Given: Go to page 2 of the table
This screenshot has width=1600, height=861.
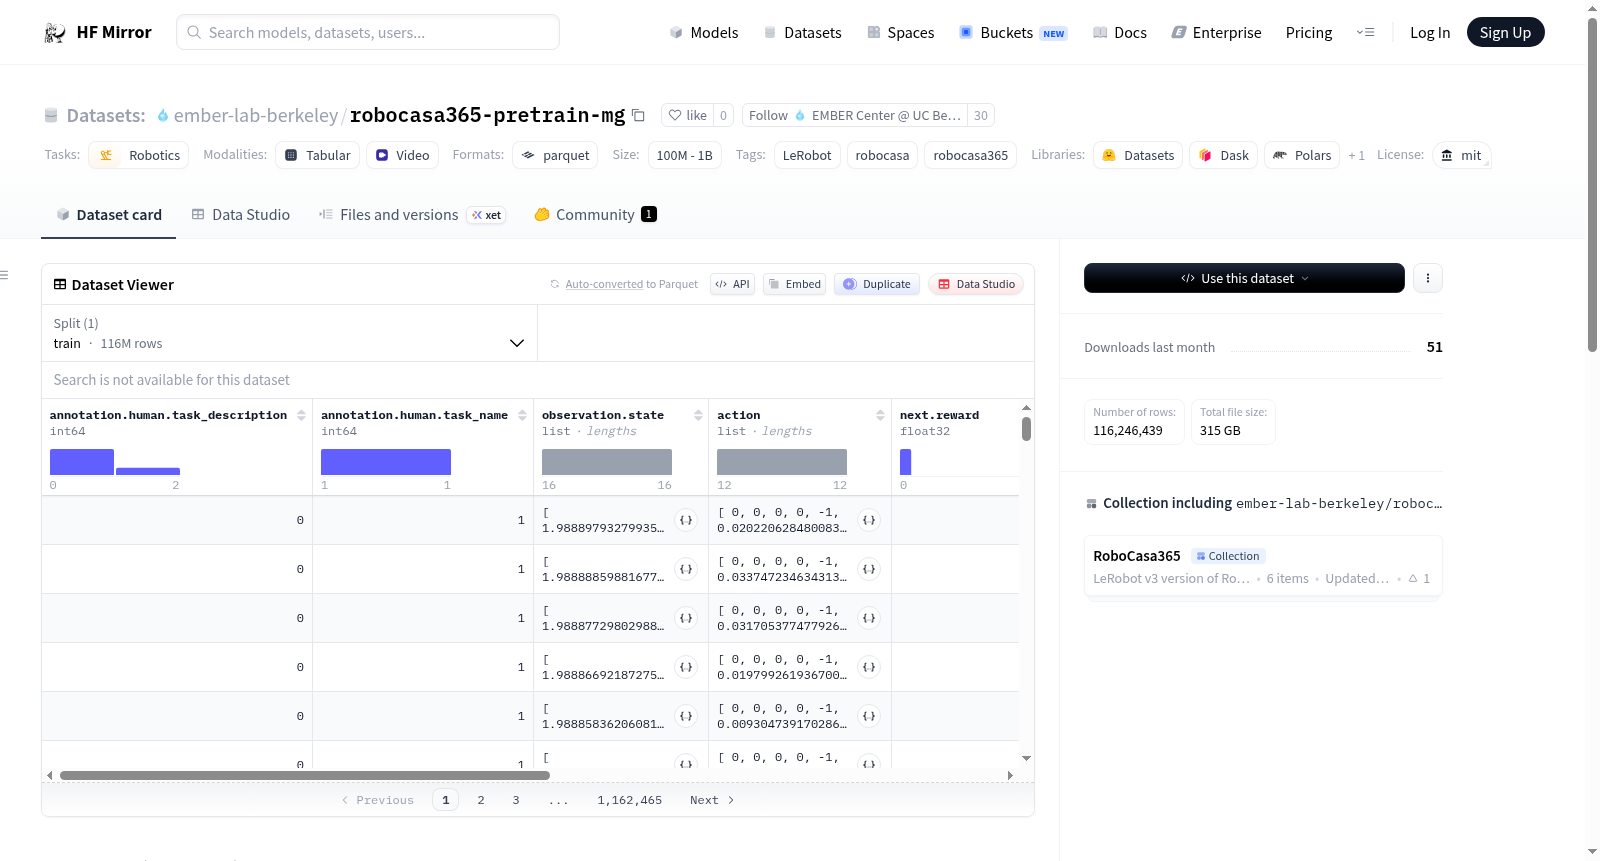Looking at the screenshot, I should click(x=481, y=800).
